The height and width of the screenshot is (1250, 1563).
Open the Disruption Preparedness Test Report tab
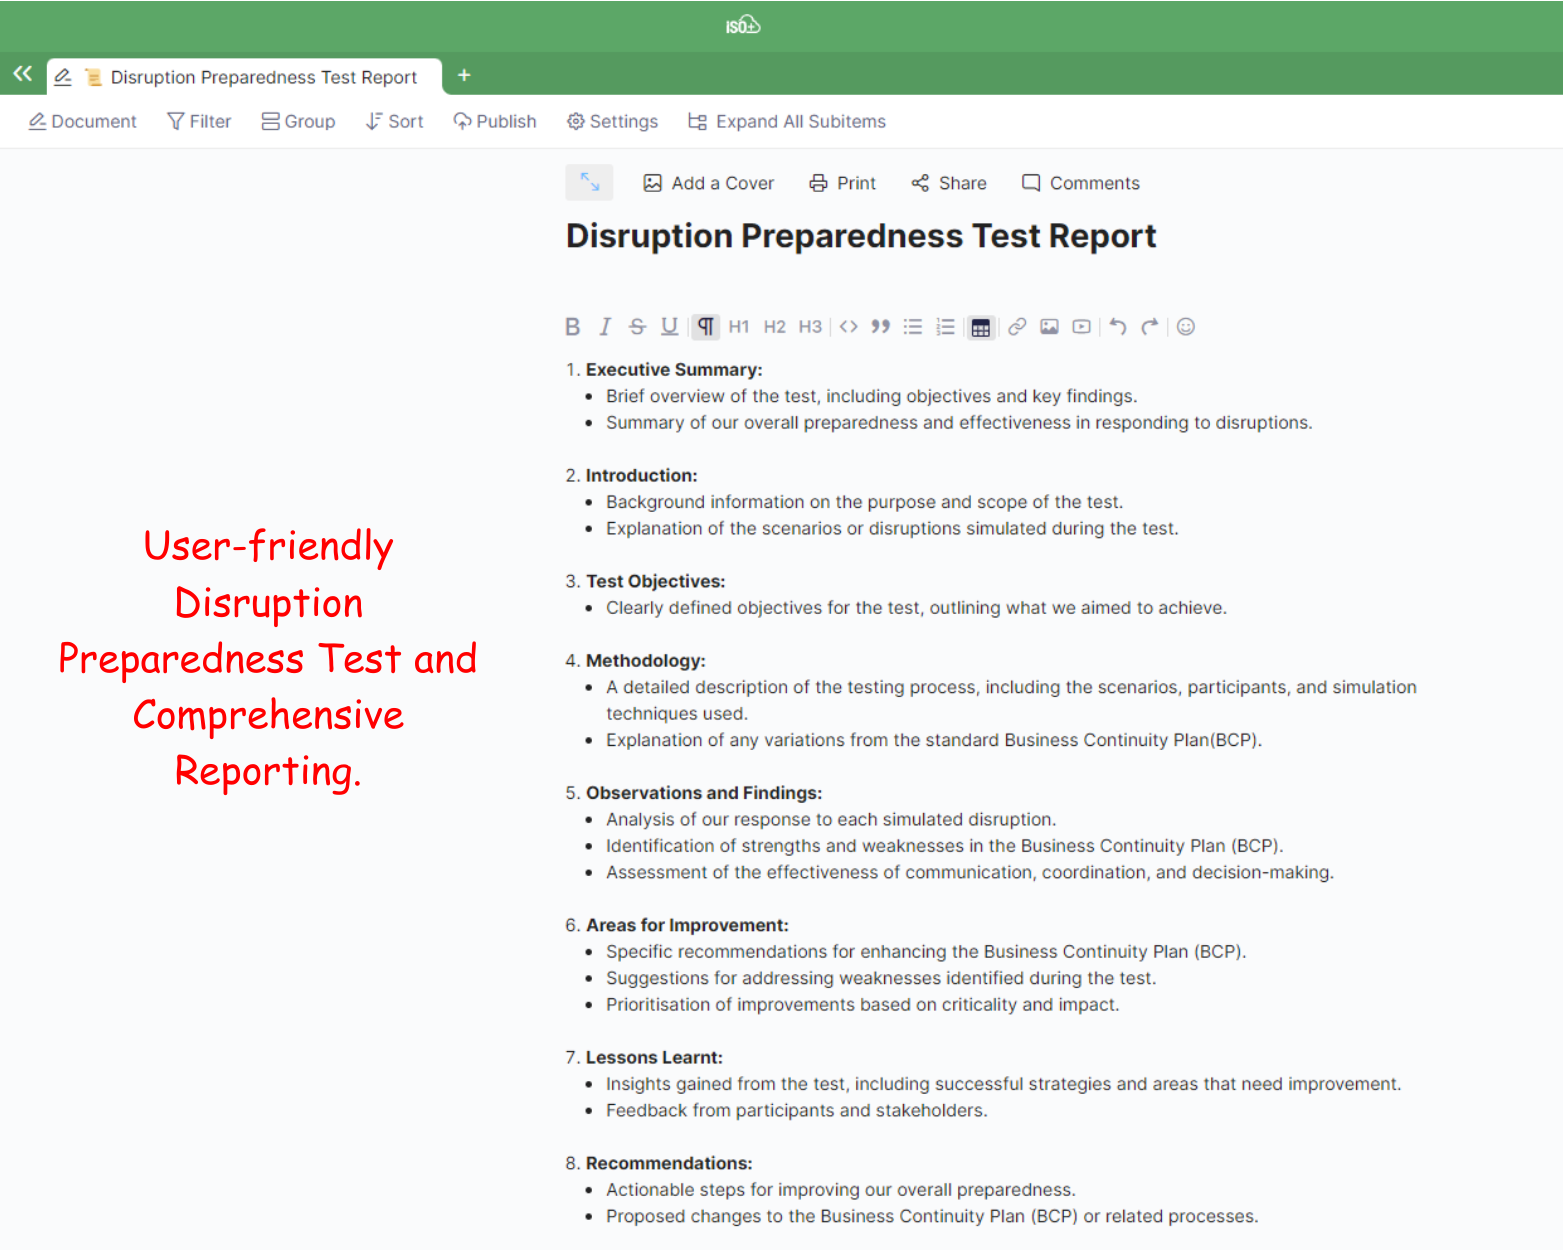point(263,77)
